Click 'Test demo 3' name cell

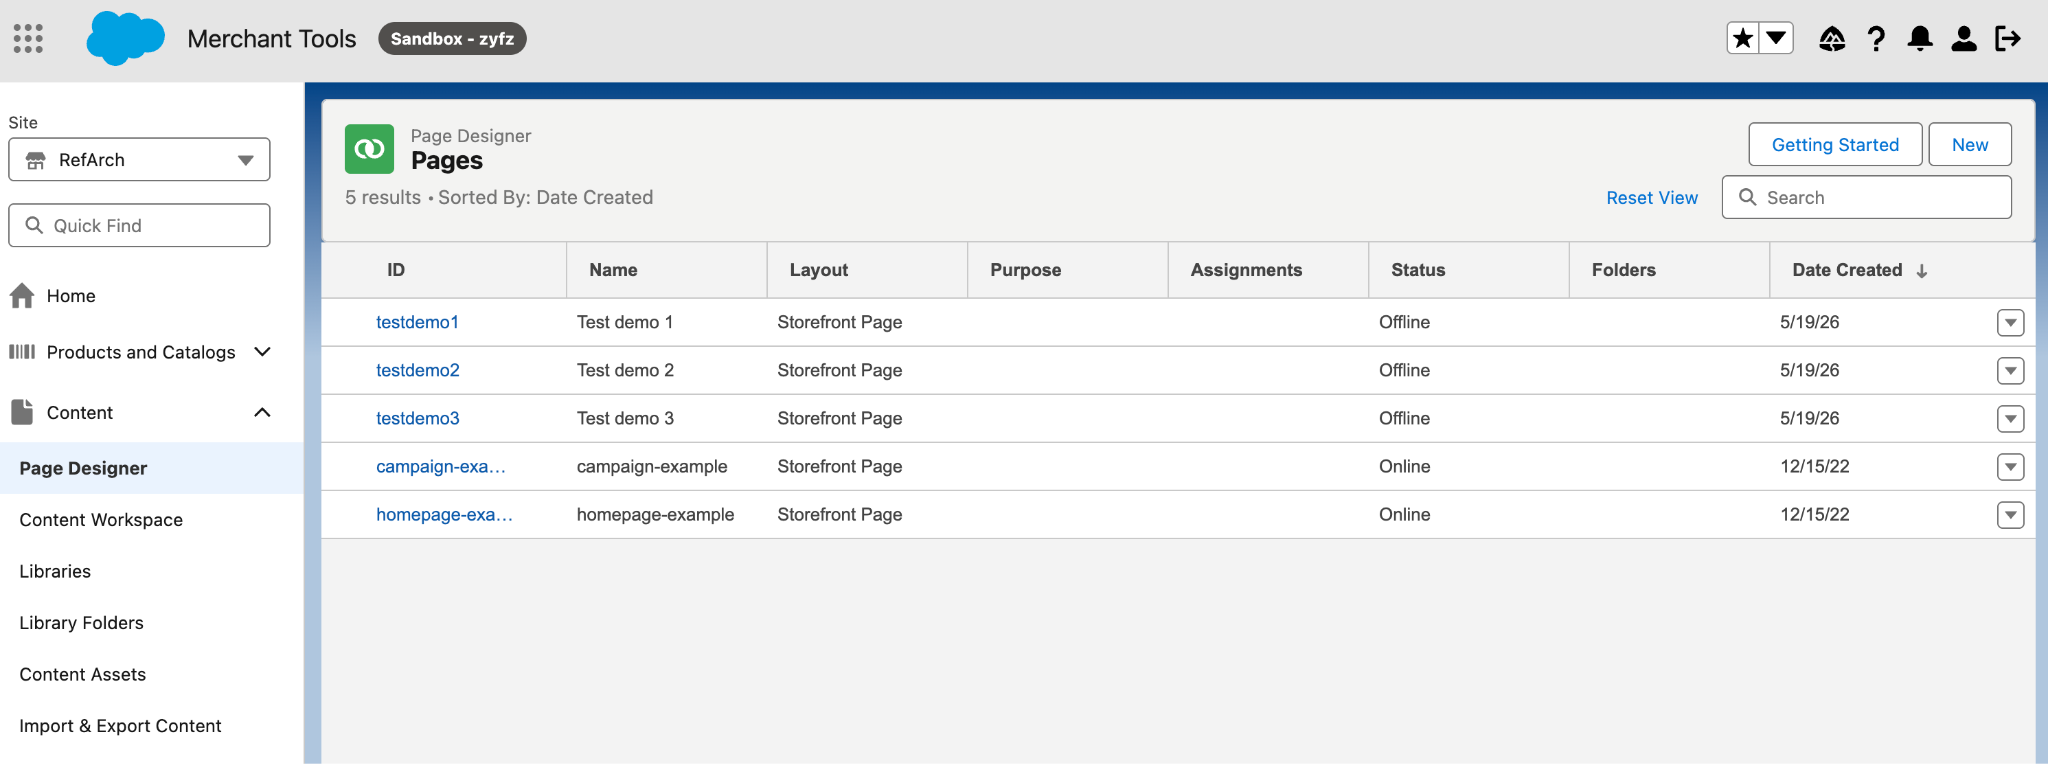click(625, 418)
